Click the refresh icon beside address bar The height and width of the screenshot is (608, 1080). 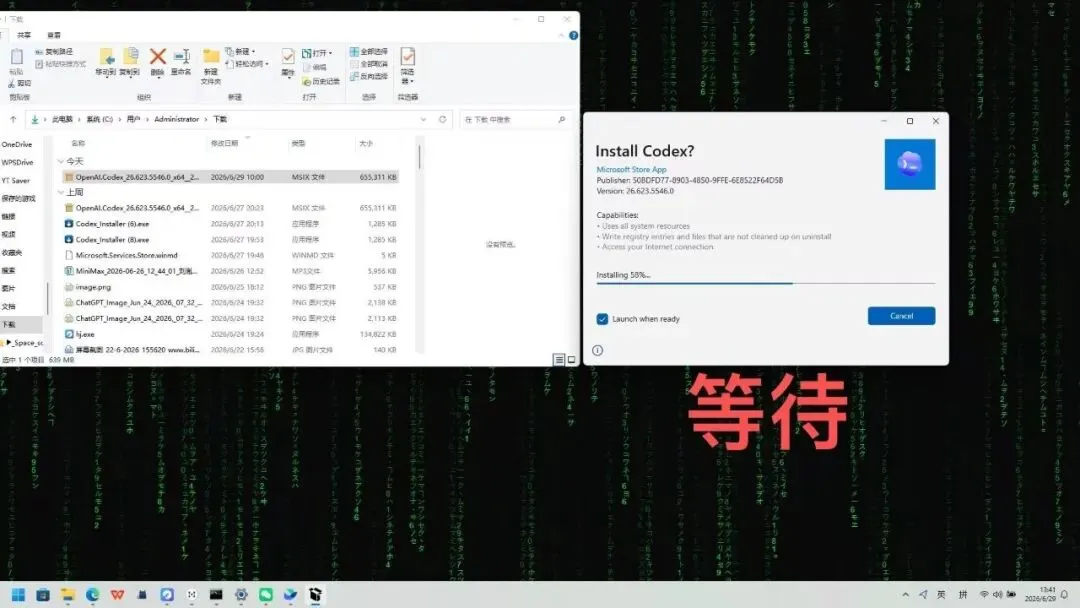[443, 119]
